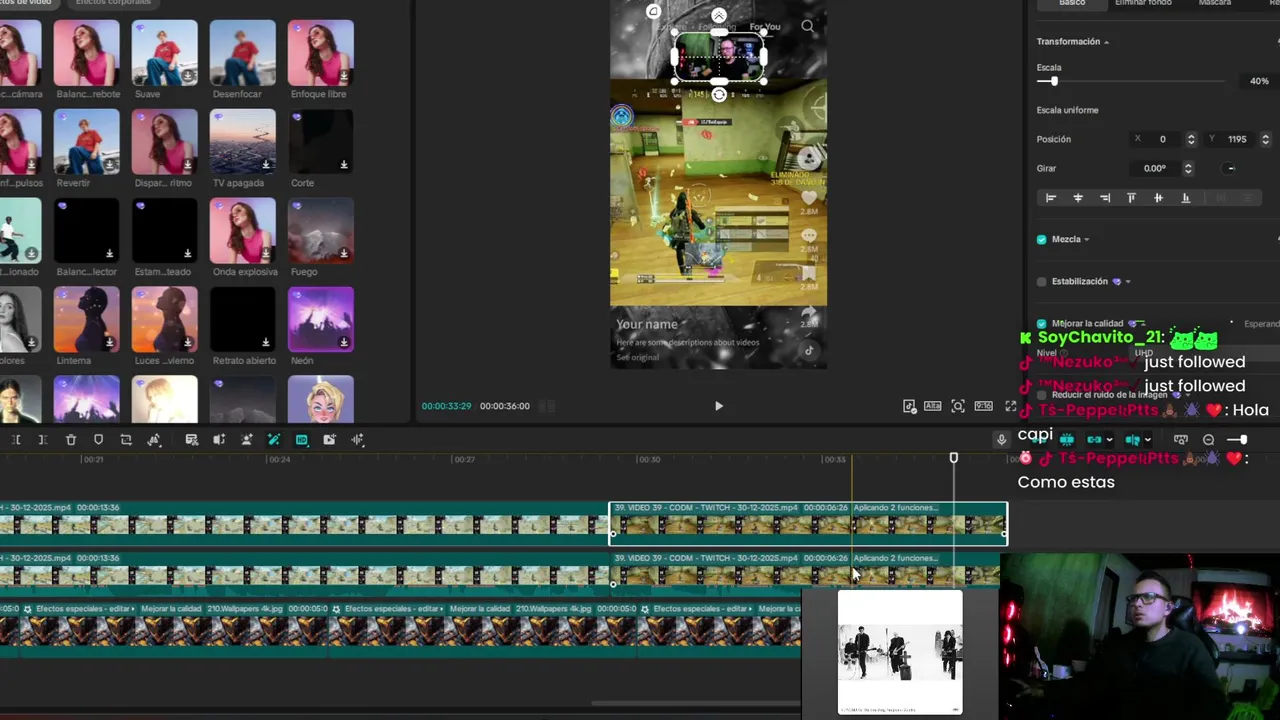
Task: Play the preview video
Action: [718, 406]
